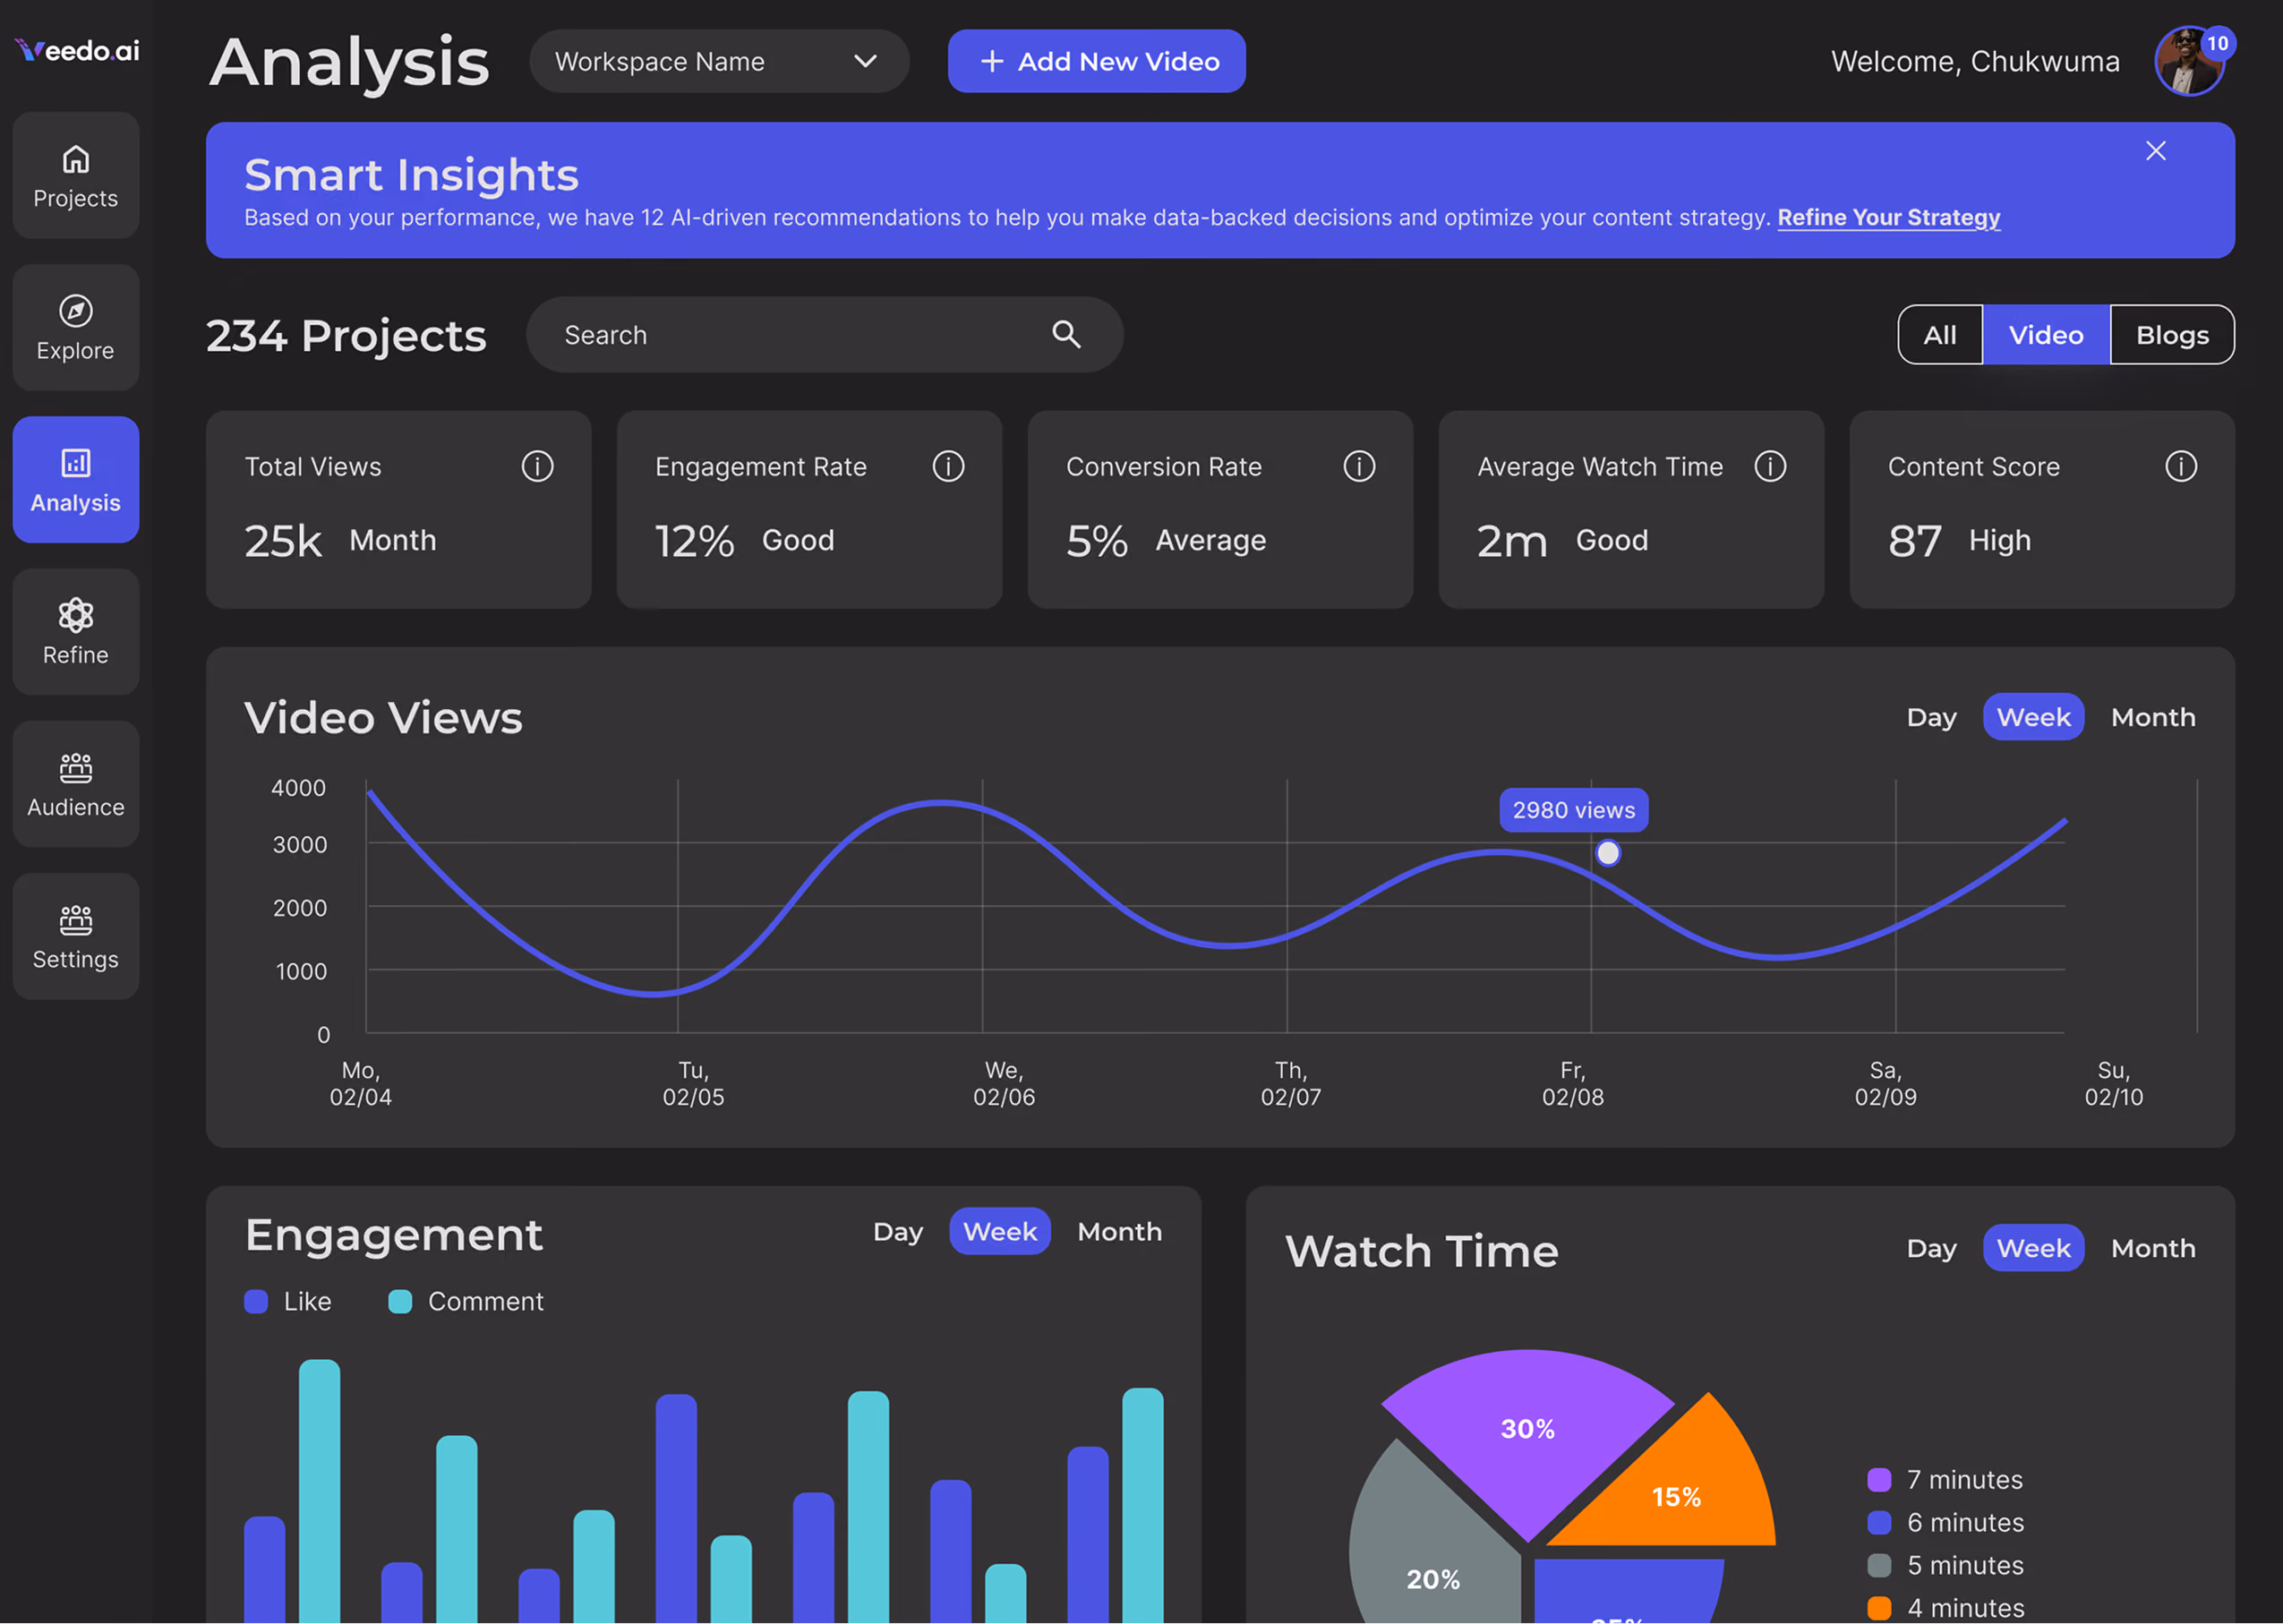
Task: Open the Refine Your Strategy link
Action: tap(1888, 217)
